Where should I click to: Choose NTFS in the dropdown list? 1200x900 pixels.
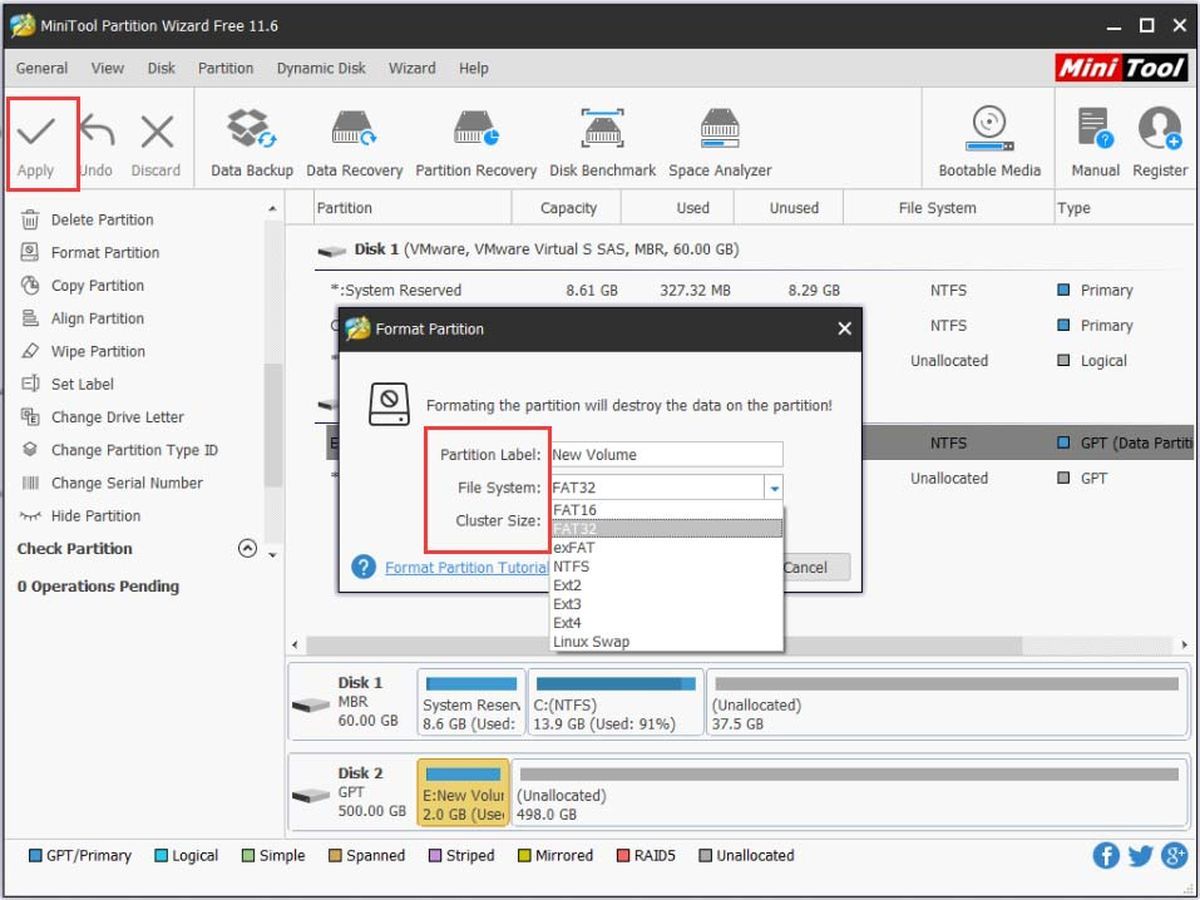pos(571,566)
